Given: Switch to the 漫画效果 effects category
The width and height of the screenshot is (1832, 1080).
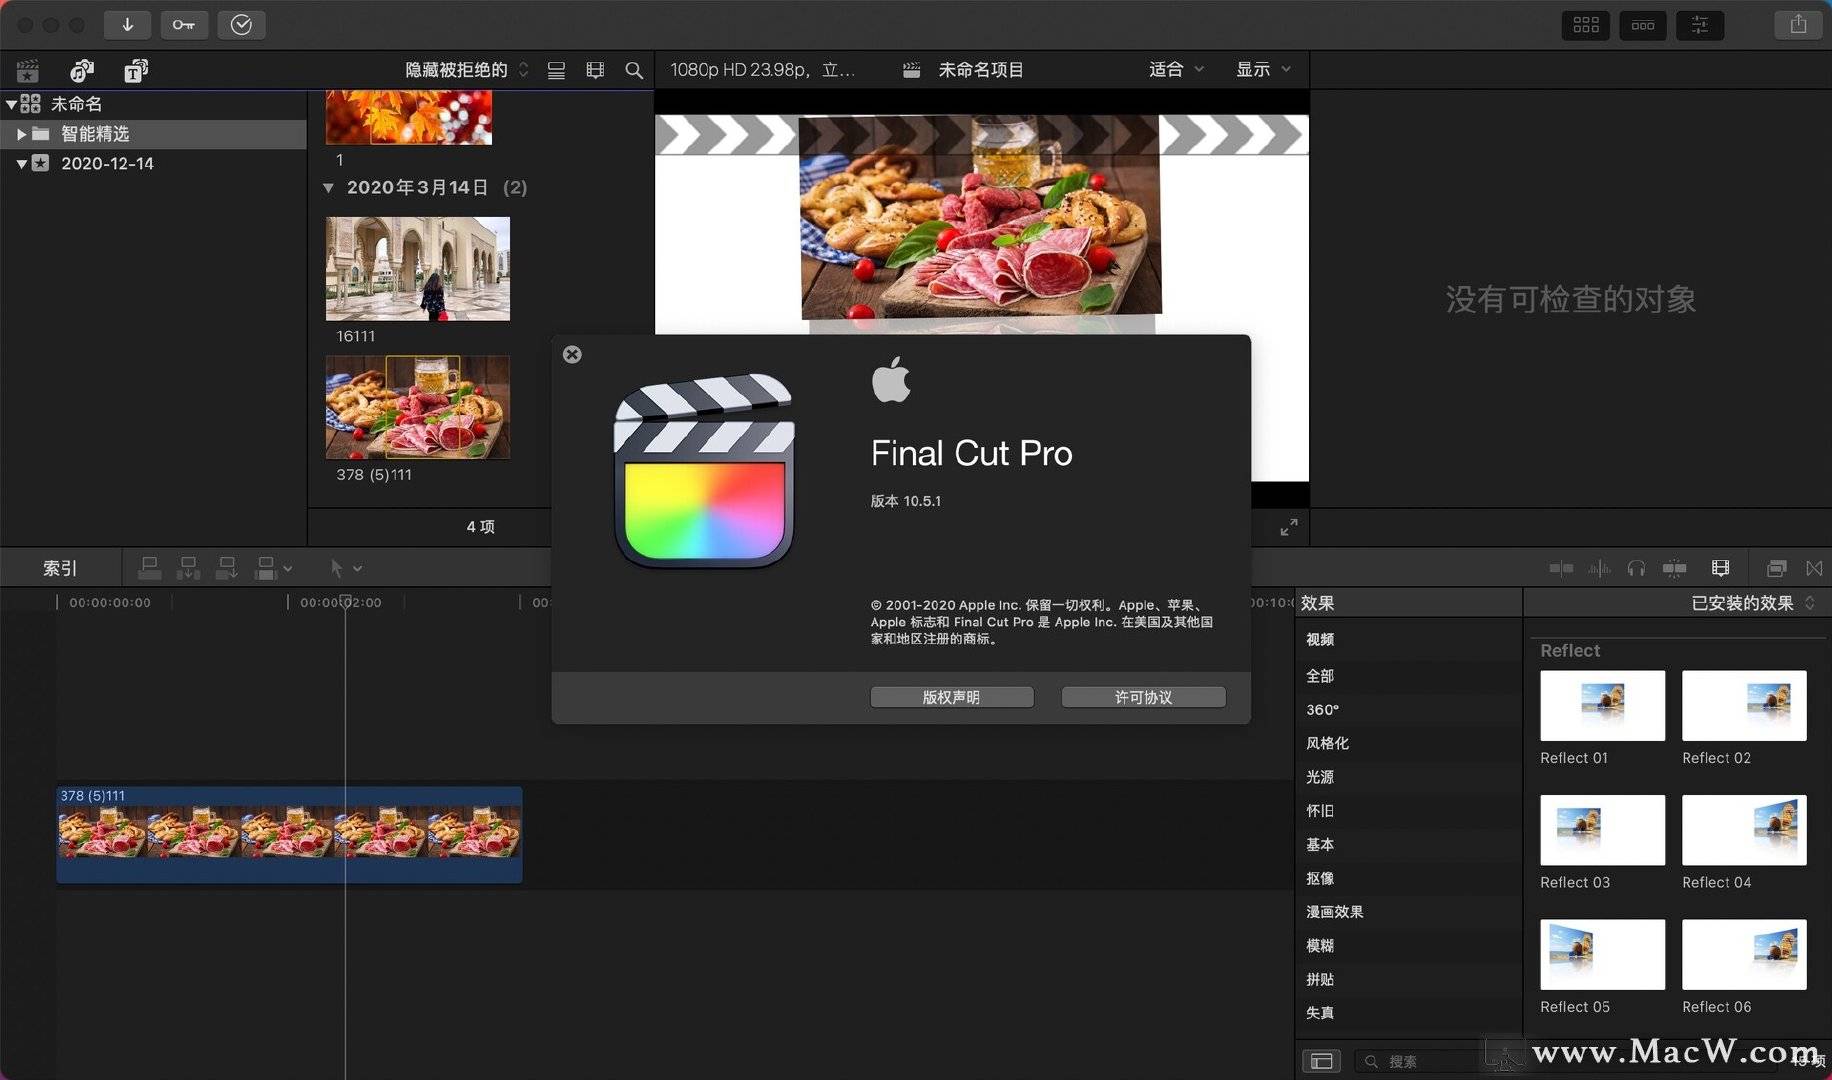Looking at the screenshot, I should [x=1334, y=911].
